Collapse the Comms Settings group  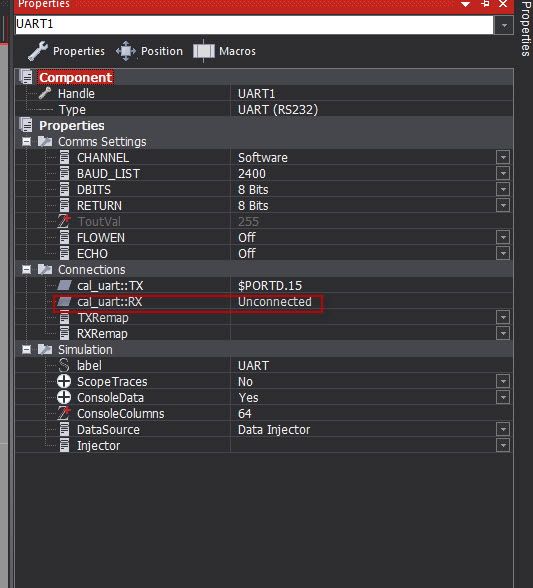click(26, 142)
